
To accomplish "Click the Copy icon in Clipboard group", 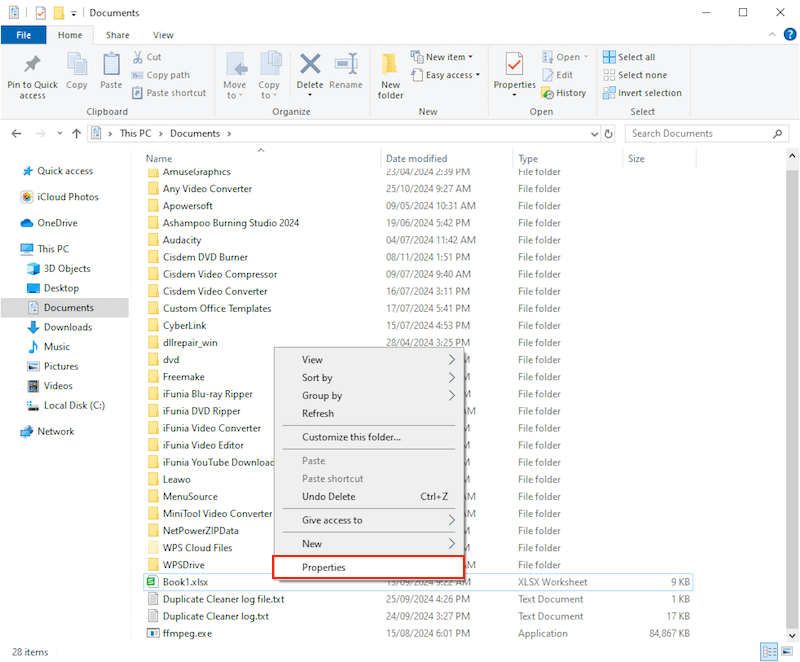I will (77, 64).
